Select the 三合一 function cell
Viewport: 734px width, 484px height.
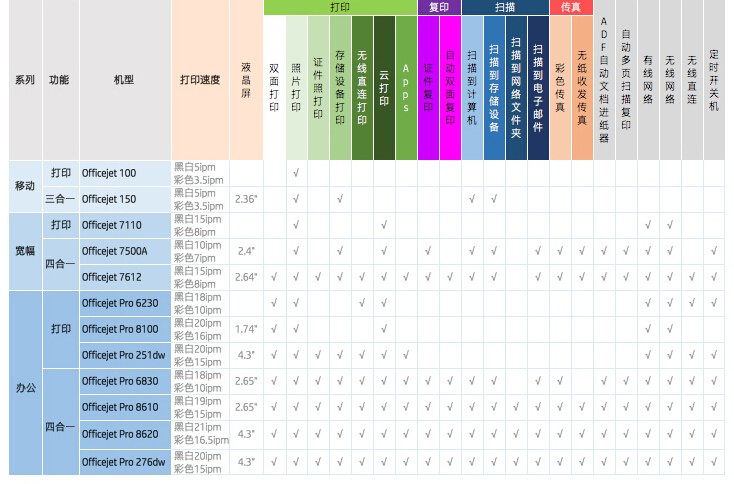[60, 199]
